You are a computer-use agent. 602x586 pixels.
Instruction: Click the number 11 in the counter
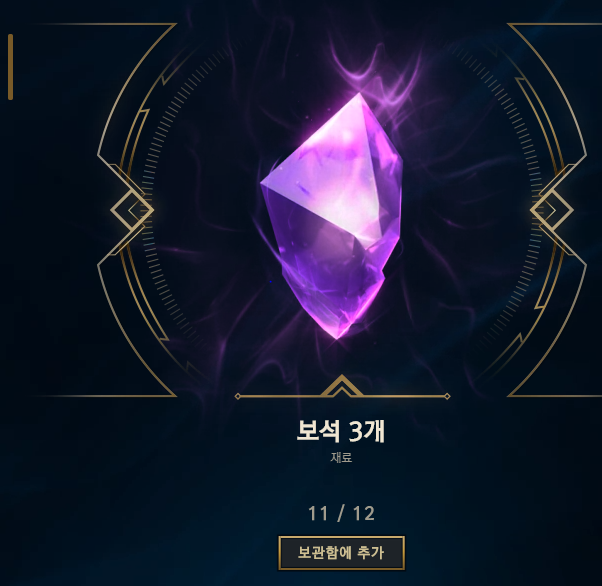tap(318, 513)
